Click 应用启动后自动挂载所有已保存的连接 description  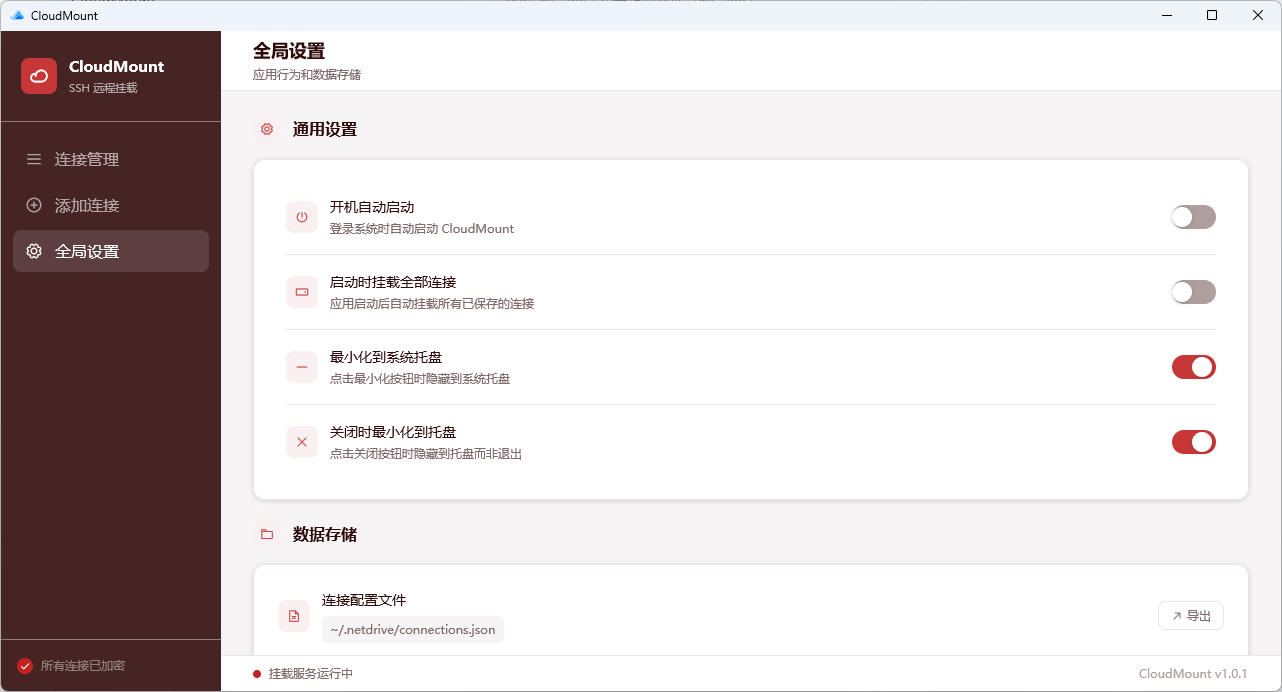[432, 304]
